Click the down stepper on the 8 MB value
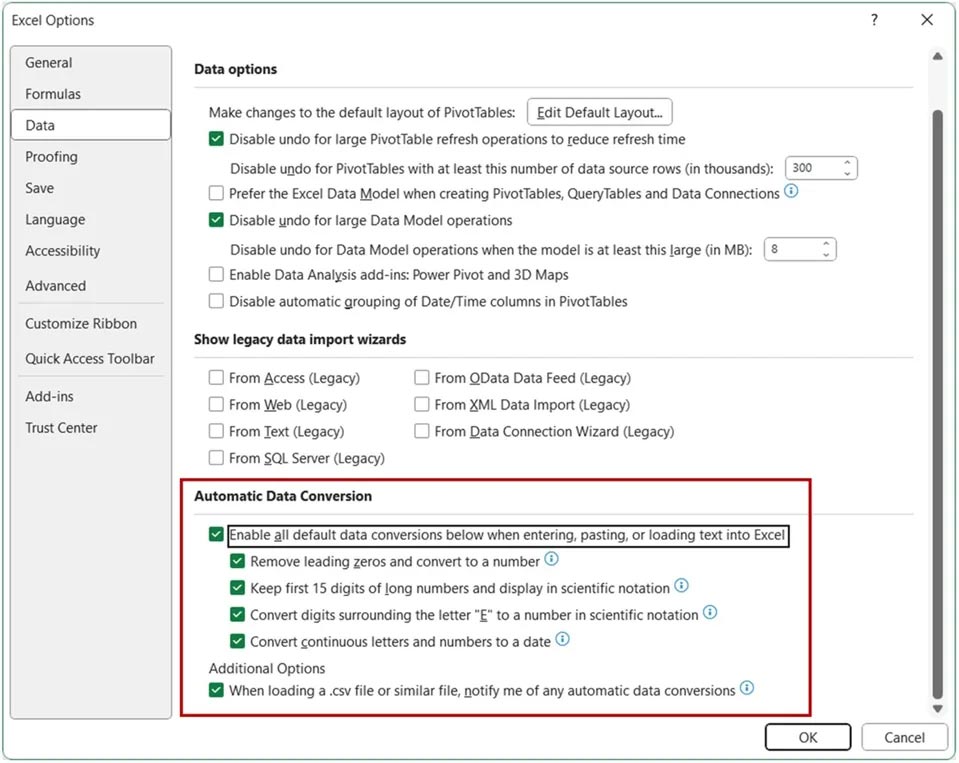Screen dimensions: 959x763 click(828, 254)
